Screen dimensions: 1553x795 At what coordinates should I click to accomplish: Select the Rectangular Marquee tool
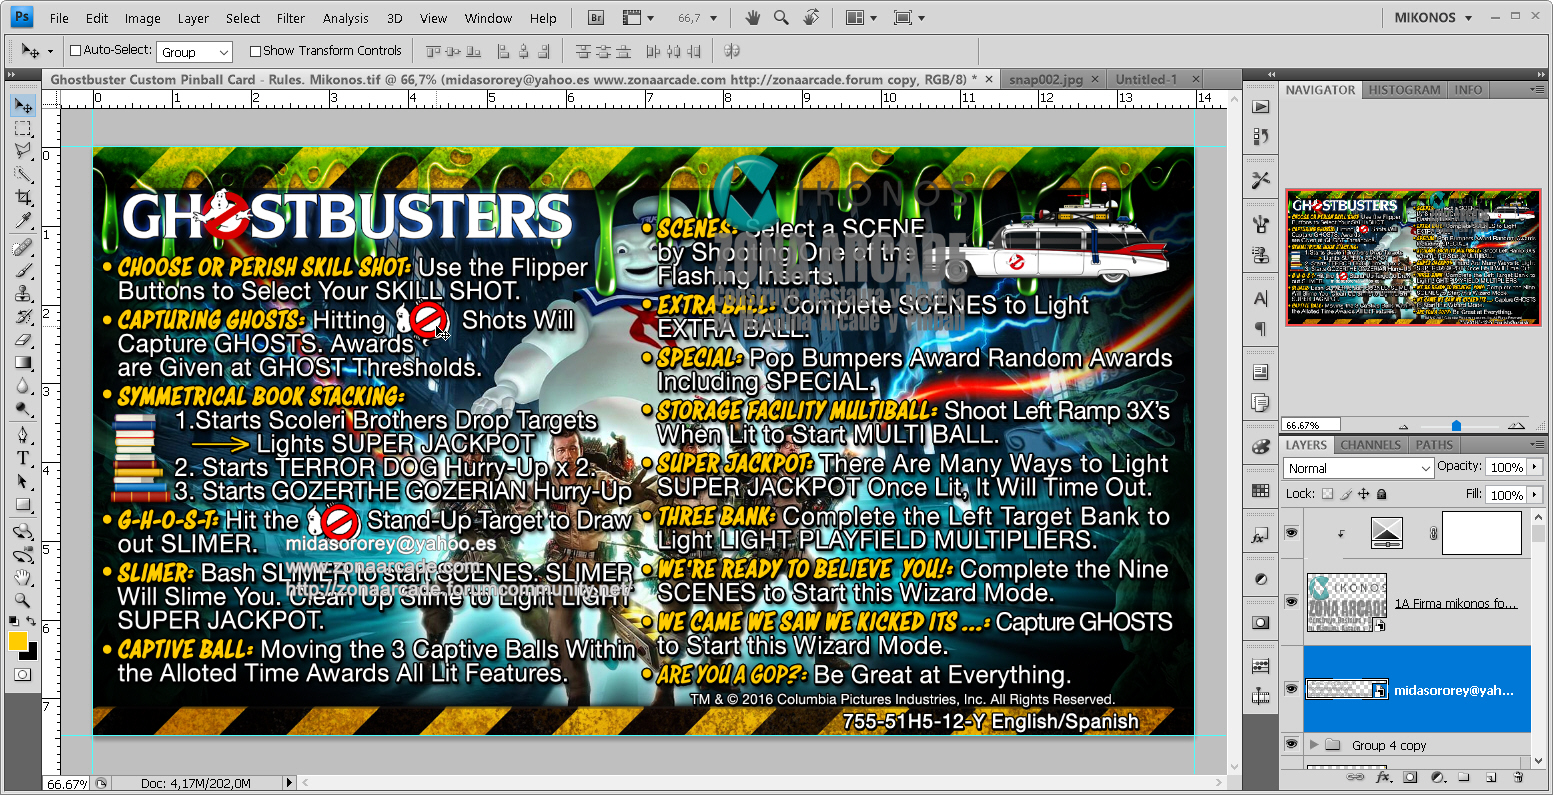point(23,129)
